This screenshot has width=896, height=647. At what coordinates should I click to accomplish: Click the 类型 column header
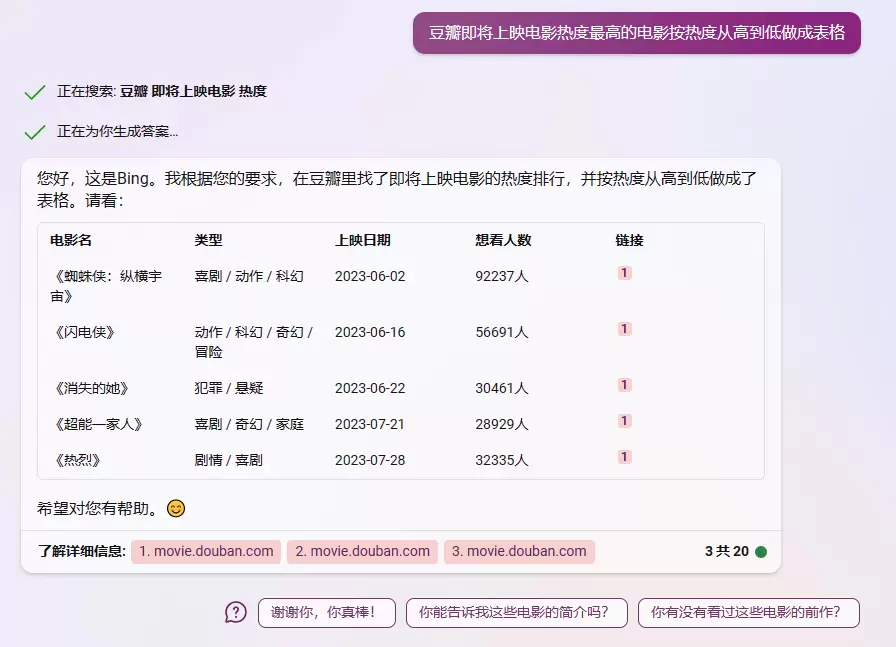[x=208, y=240]
